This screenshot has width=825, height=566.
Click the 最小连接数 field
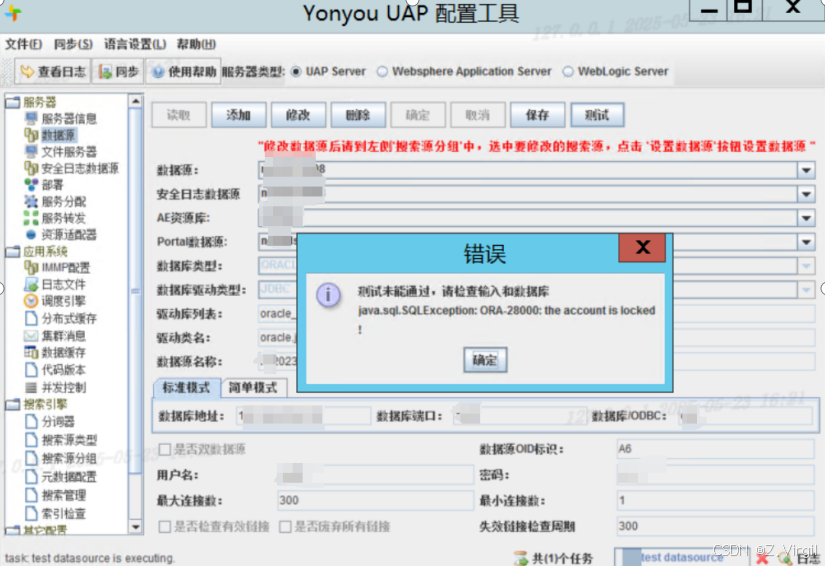click(x=715, y=500)
